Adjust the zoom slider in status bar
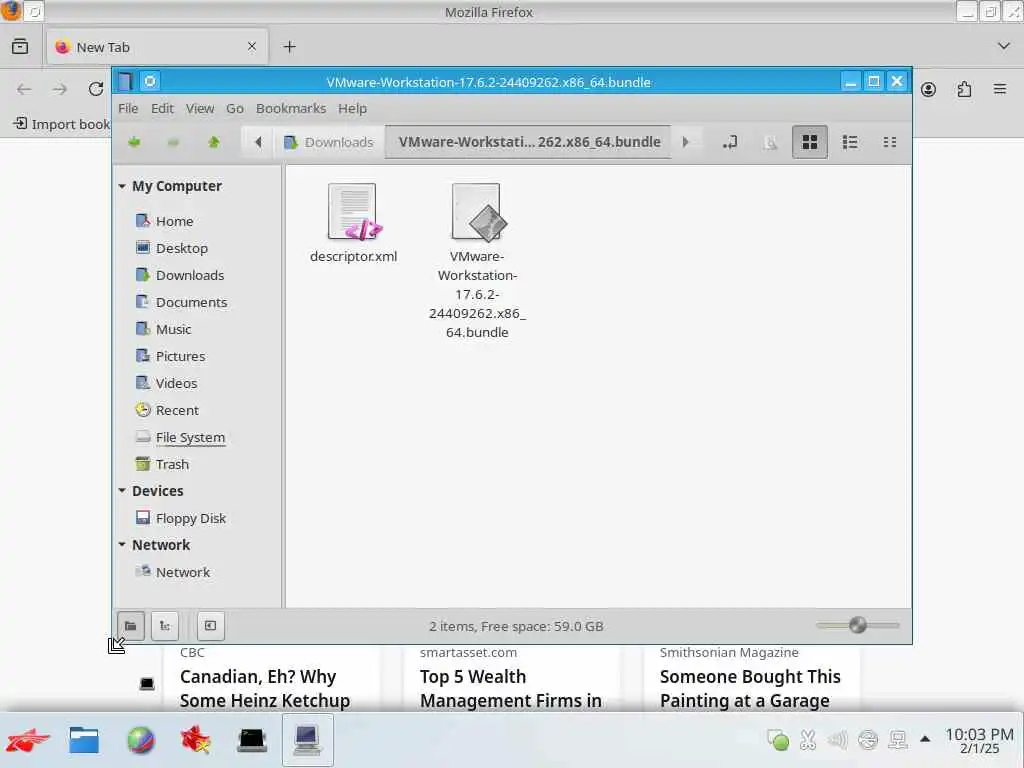The image size is (1024, 768). 857,625
